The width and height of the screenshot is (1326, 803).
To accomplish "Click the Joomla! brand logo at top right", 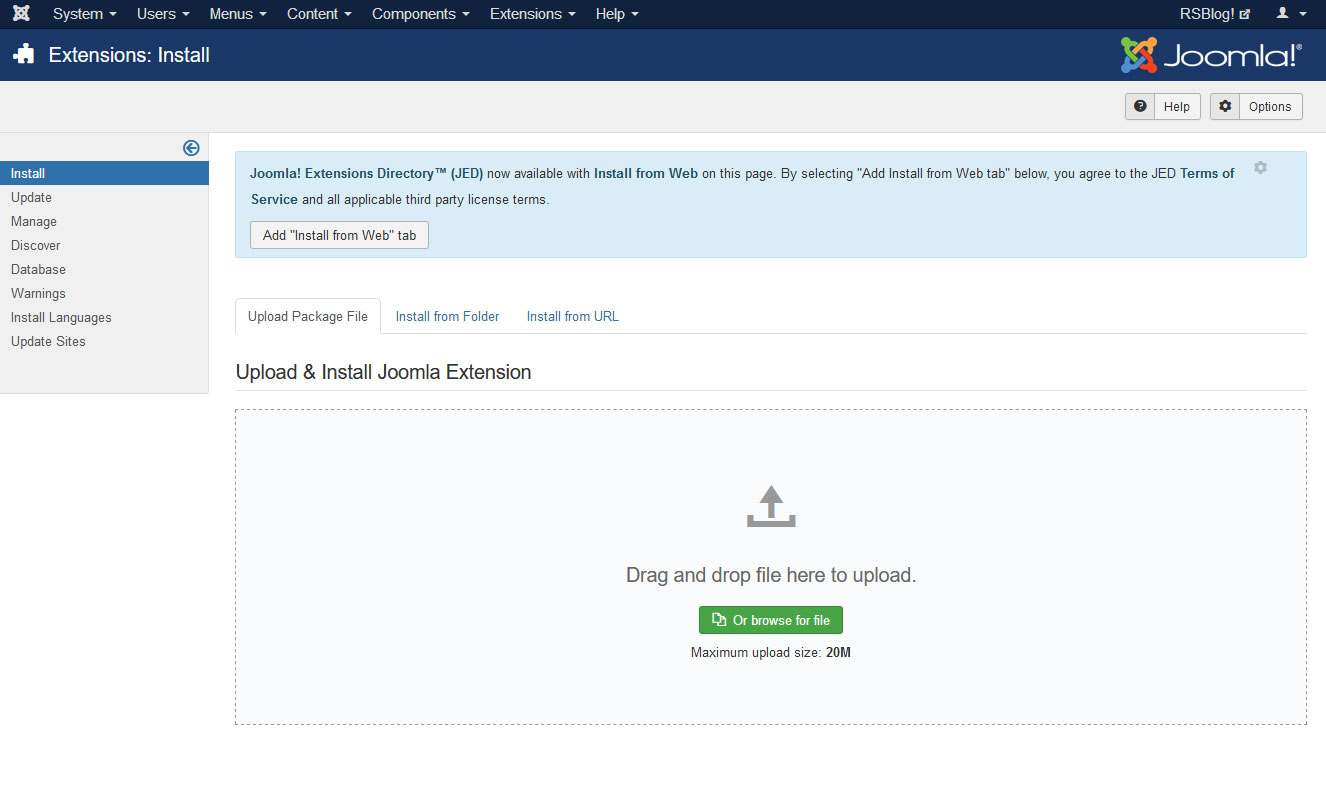I will [1211, 55].
